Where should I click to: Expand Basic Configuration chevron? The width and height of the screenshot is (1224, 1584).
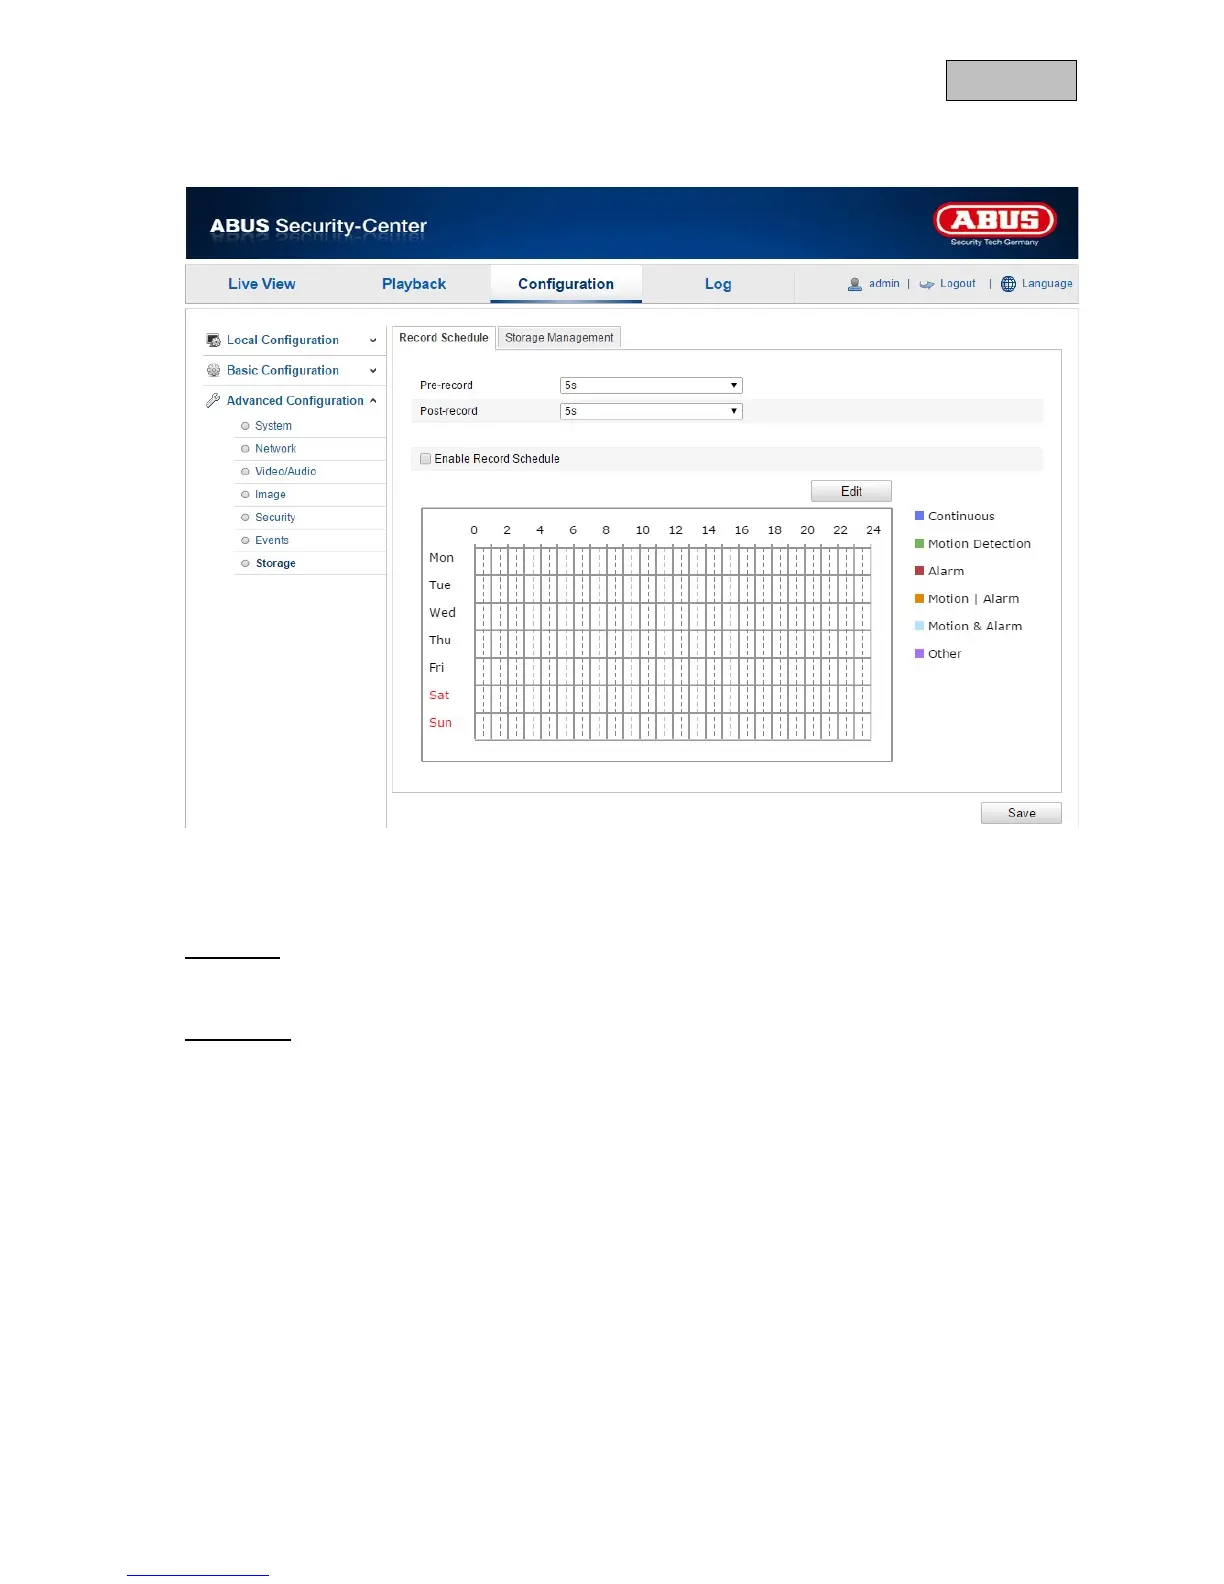pyautogui.click(x=373, y=371)
